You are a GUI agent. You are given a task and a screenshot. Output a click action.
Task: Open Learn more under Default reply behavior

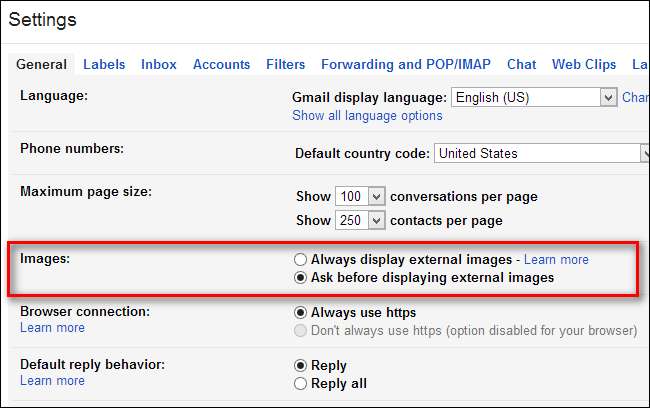click(x=52, y=381)
